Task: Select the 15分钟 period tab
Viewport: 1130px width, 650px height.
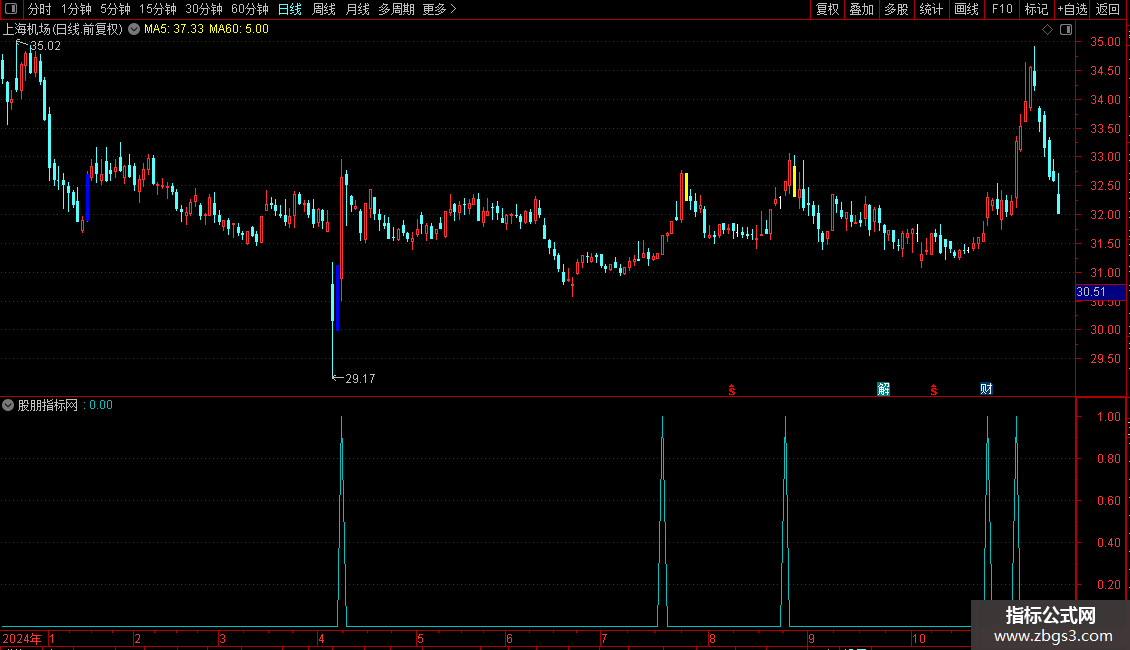Action: click(158, 9)
